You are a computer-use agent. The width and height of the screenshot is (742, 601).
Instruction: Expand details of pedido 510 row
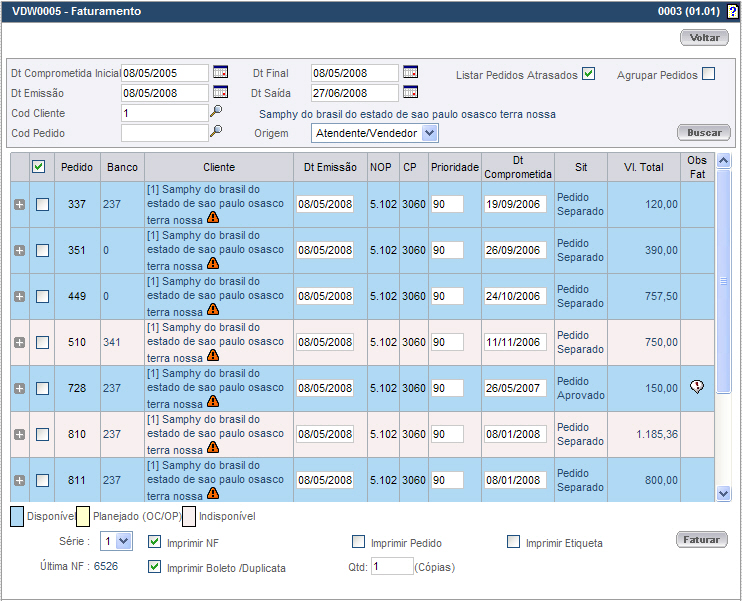pyautogui.click(x=19, y=343)
